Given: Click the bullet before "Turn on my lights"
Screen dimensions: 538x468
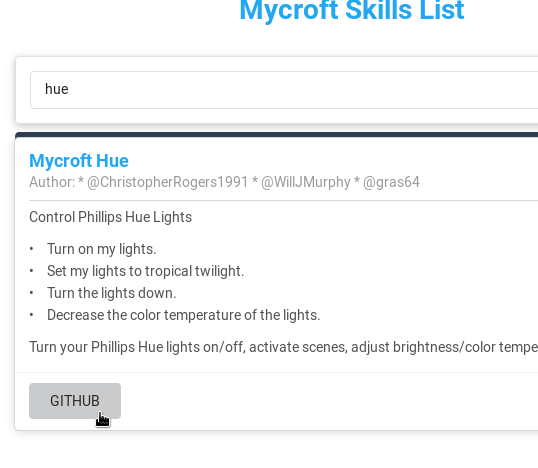Looking at the screenshot, I should tap(32, 249).
